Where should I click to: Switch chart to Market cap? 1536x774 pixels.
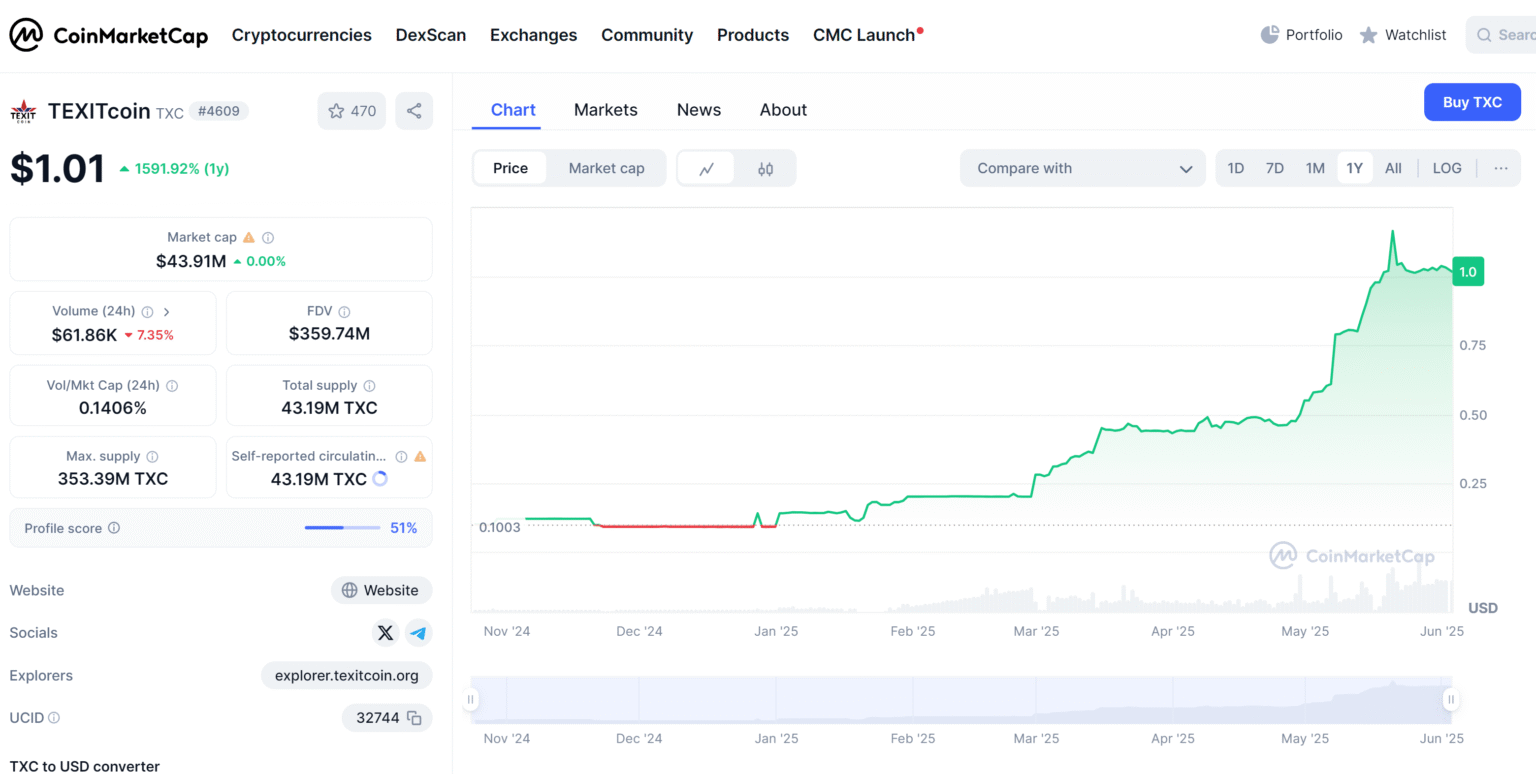click(x=606, y=168)
